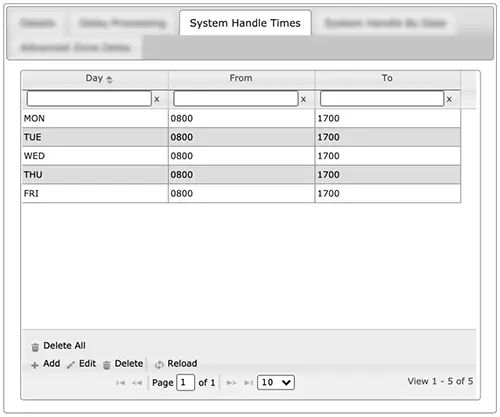Go to first page of grid
This screenshot has height=417, width=500.
coord(121,383)
